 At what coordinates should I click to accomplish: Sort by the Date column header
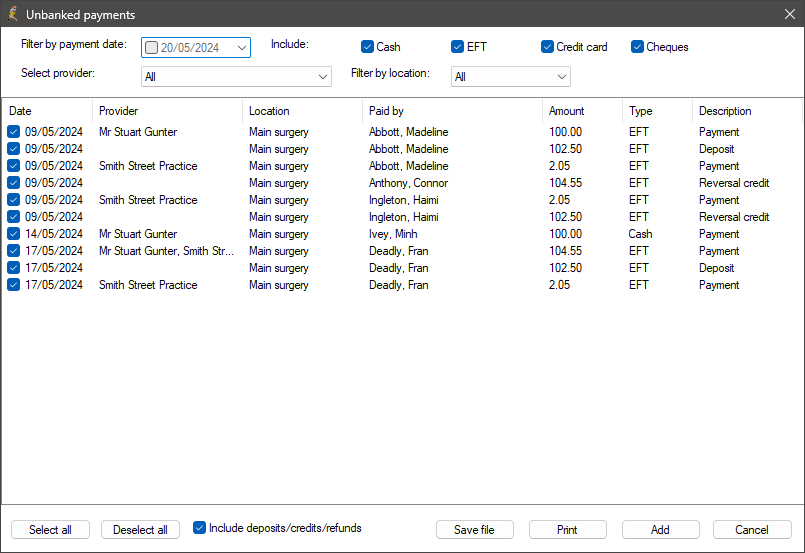pos(47,111)
